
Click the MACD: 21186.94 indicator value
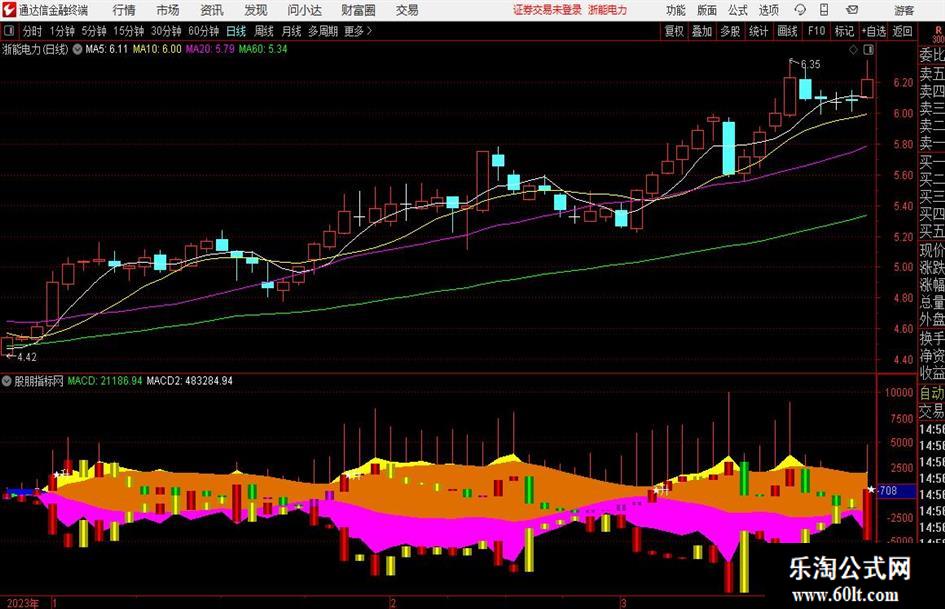(x=105, y=381)
